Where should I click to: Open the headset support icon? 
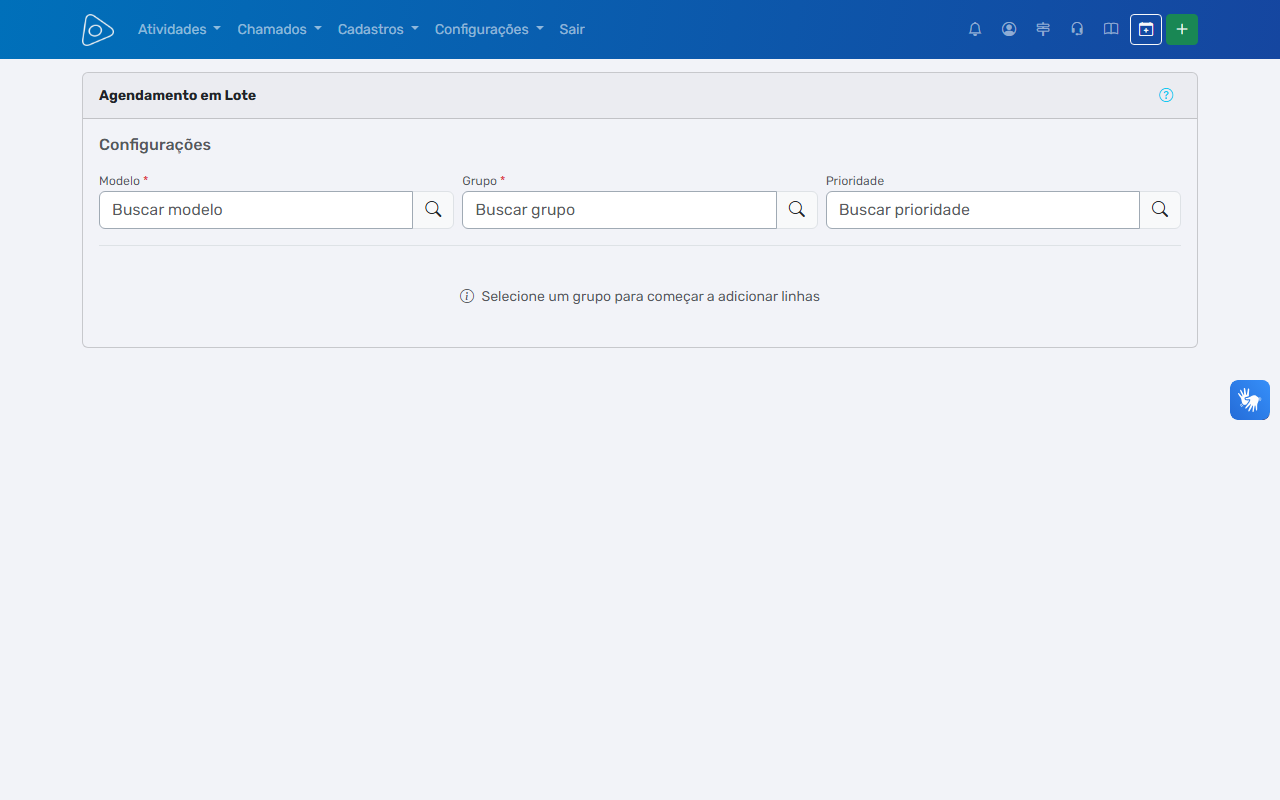tap(1077, 30)
